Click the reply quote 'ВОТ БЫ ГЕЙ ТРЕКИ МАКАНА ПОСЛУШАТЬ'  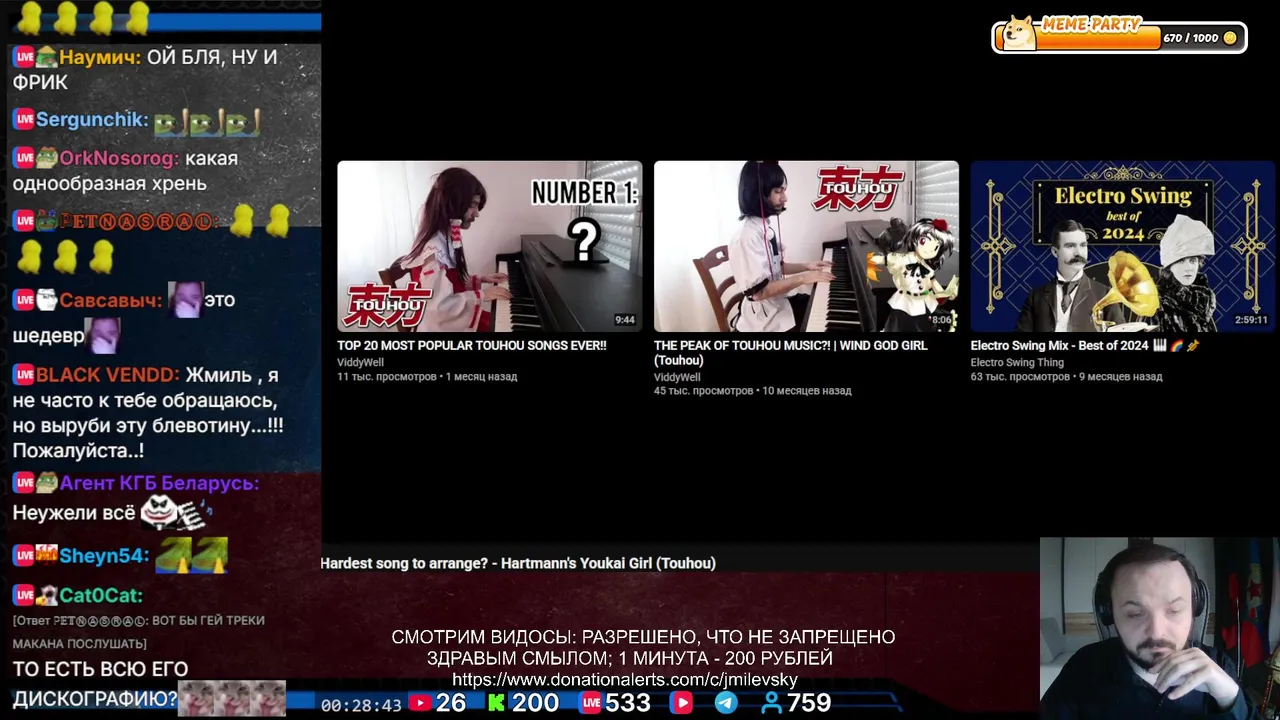(x=139, y=632)
